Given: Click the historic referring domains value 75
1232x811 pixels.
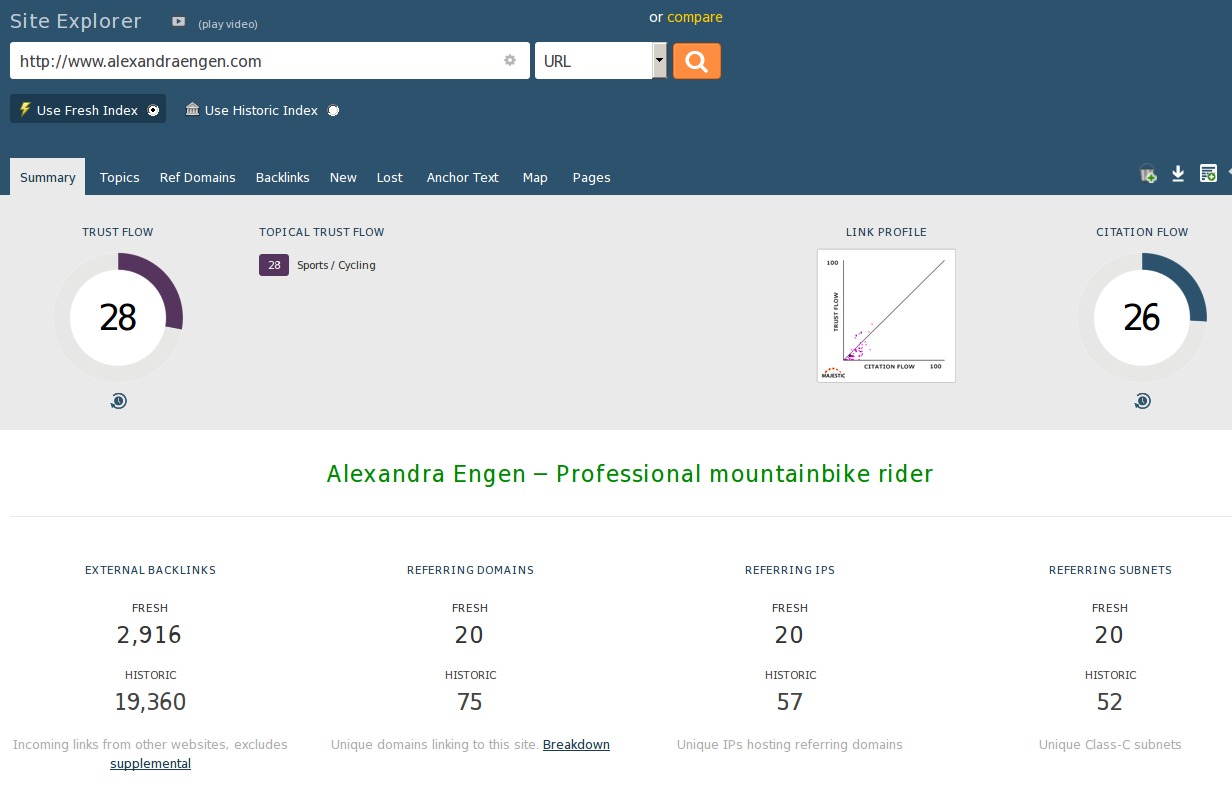Looking at the screenshot, I should coord(470,702).
